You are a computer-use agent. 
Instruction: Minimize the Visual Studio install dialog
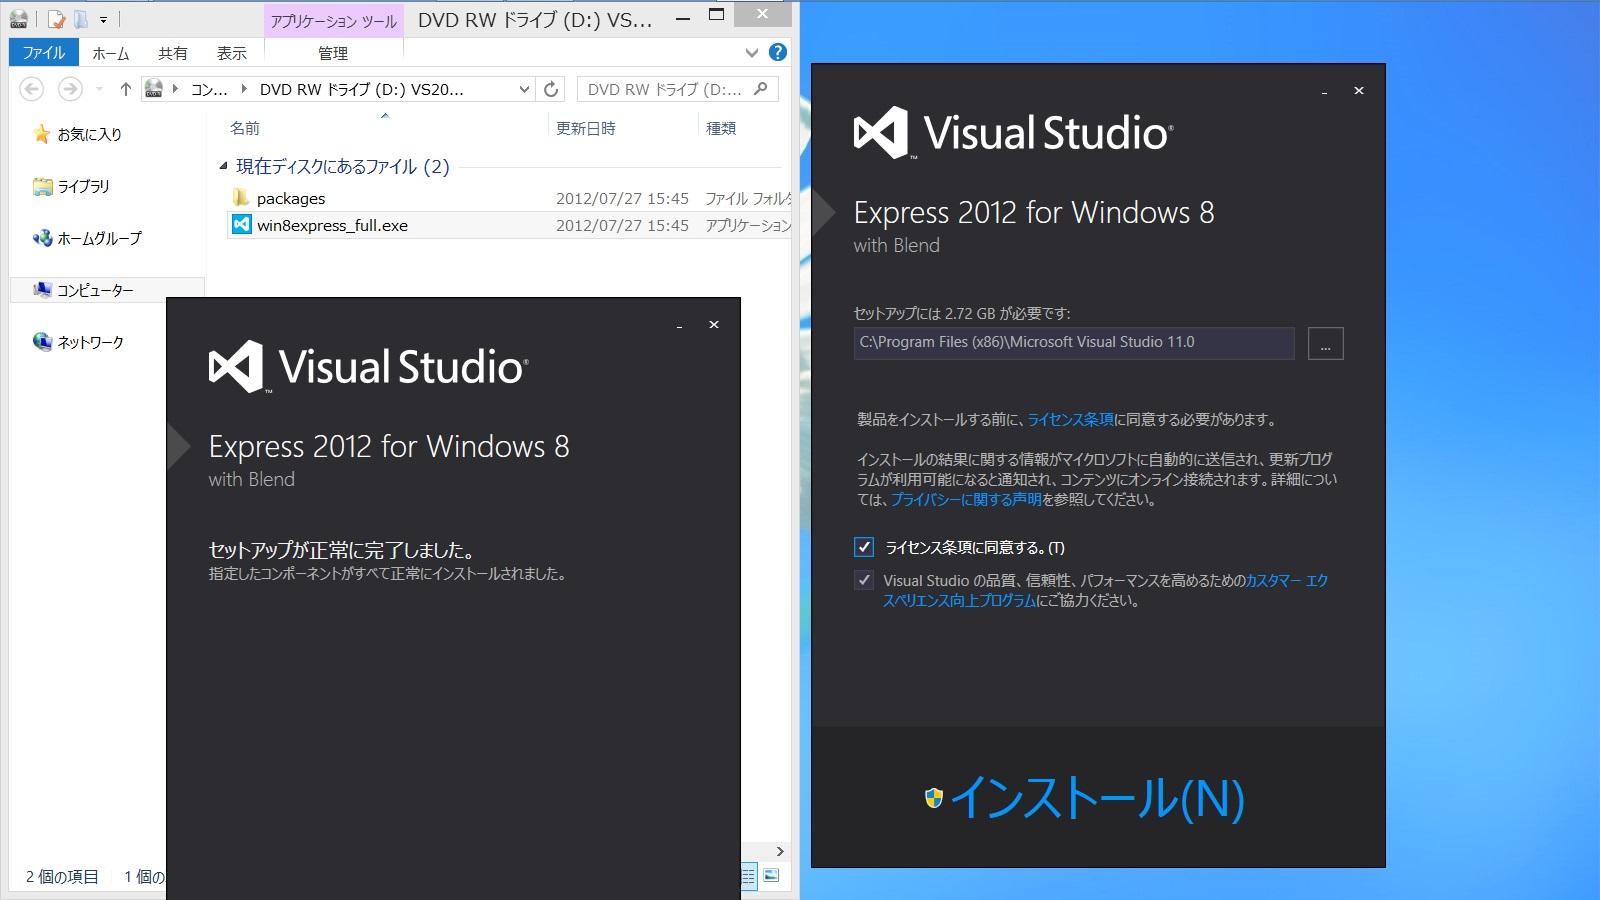pos(1325,91)
